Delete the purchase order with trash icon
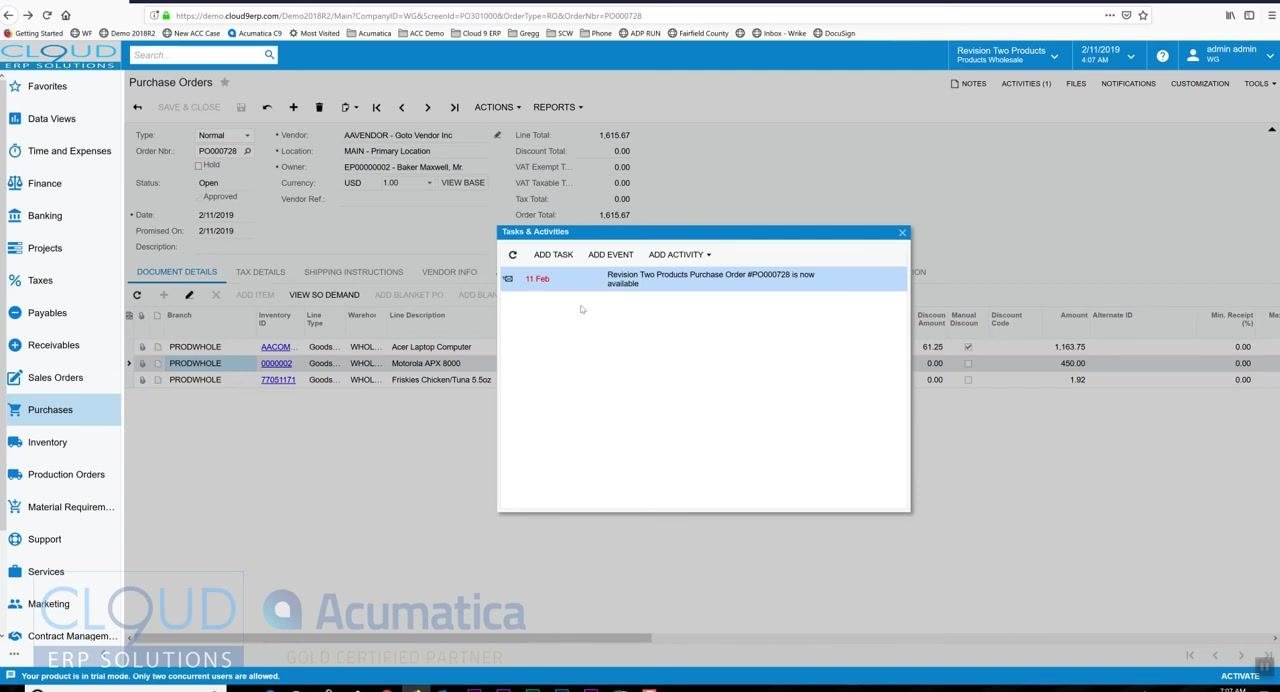Viewport: 1280px width, 692px height. [x=319, y=107]
